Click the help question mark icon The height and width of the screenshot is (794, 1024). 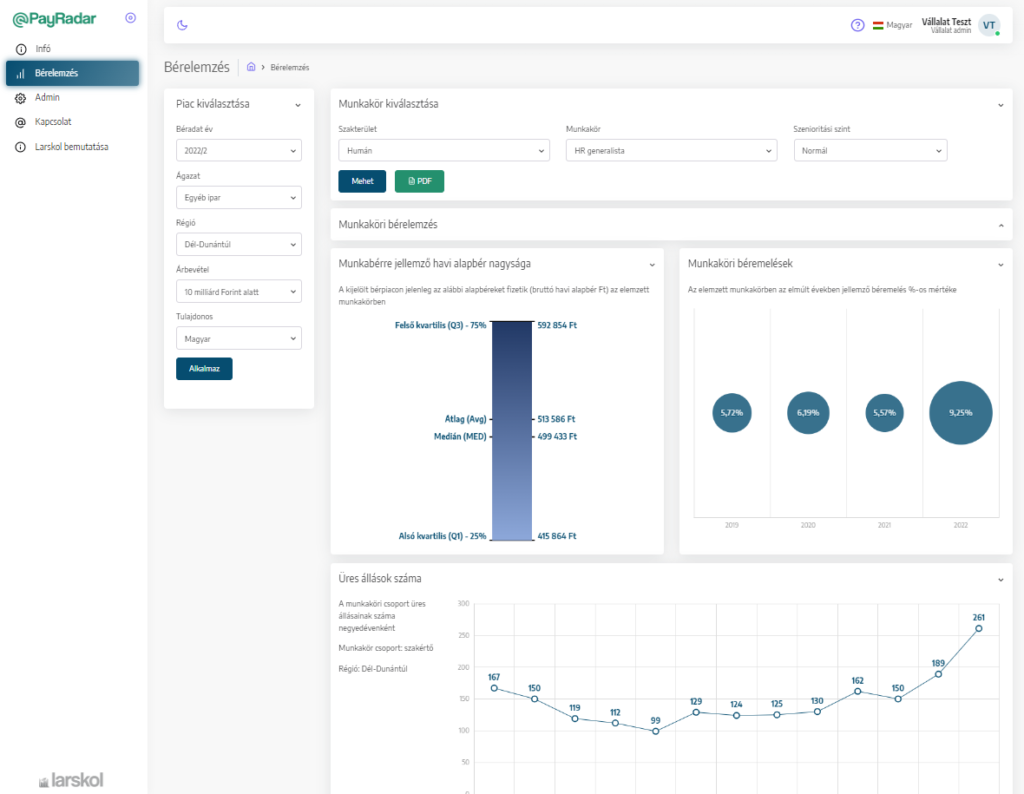coord(857,25)
